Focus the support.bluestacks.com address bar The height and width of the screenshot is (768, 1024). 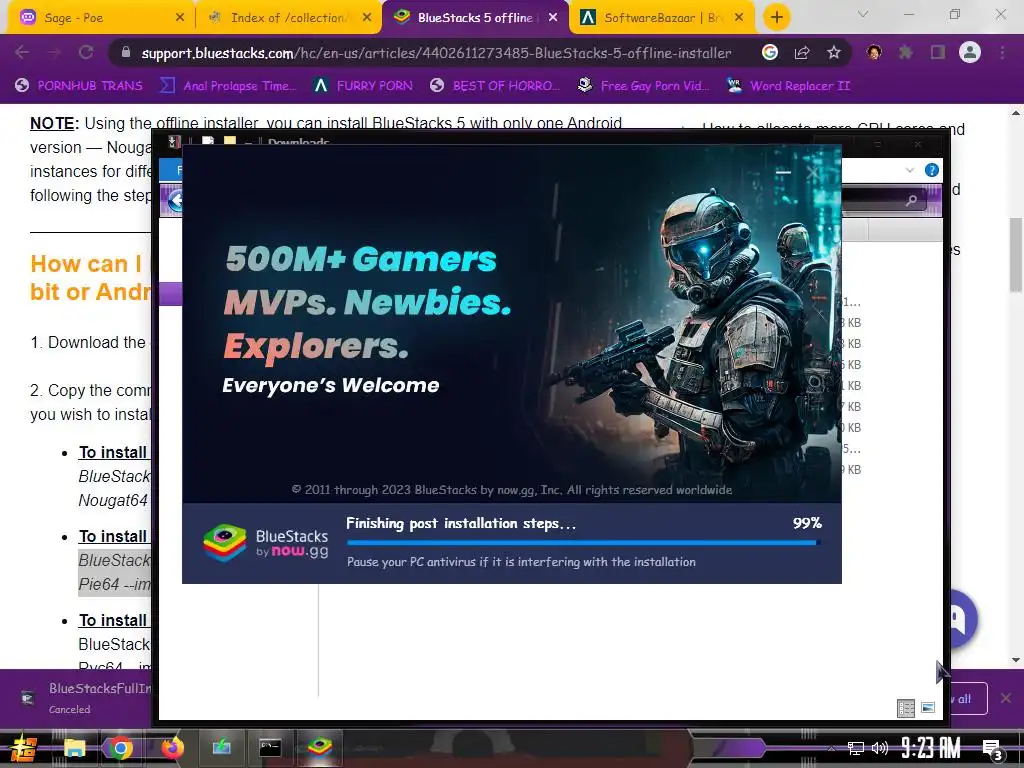(436, 53)
